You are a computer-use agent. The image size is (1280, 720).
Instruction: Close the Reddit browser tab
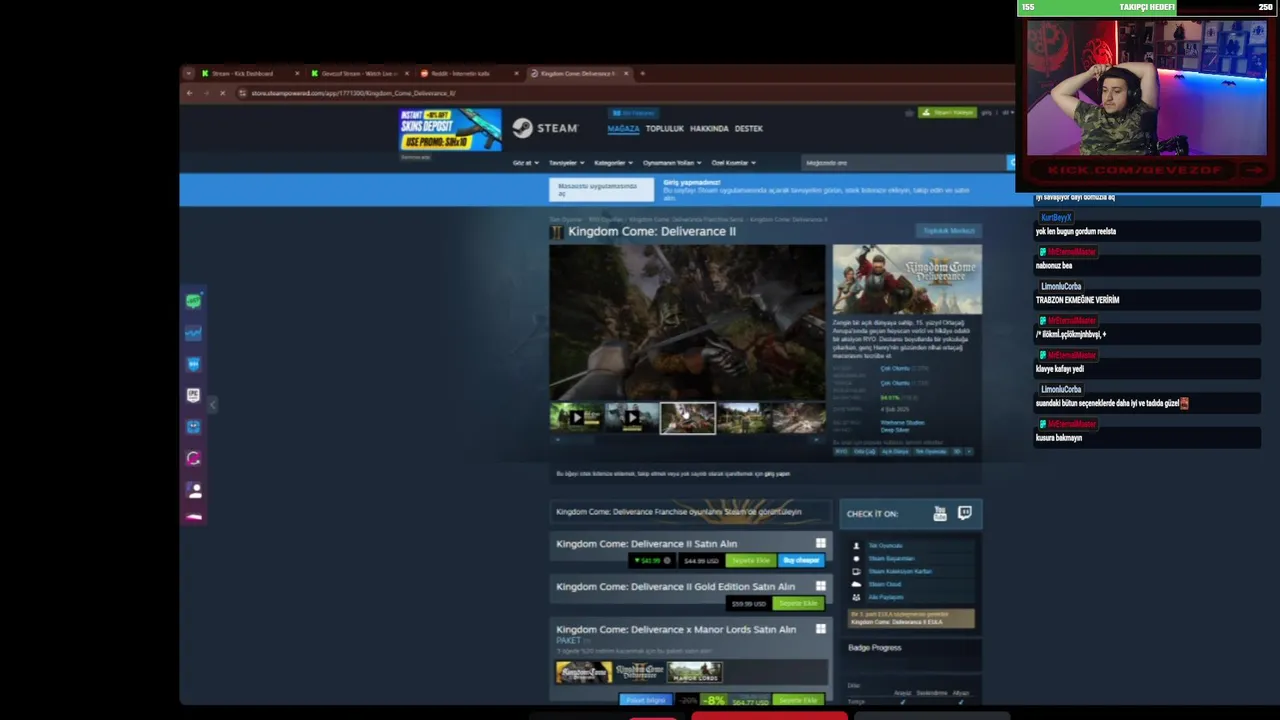click(516, 73)
